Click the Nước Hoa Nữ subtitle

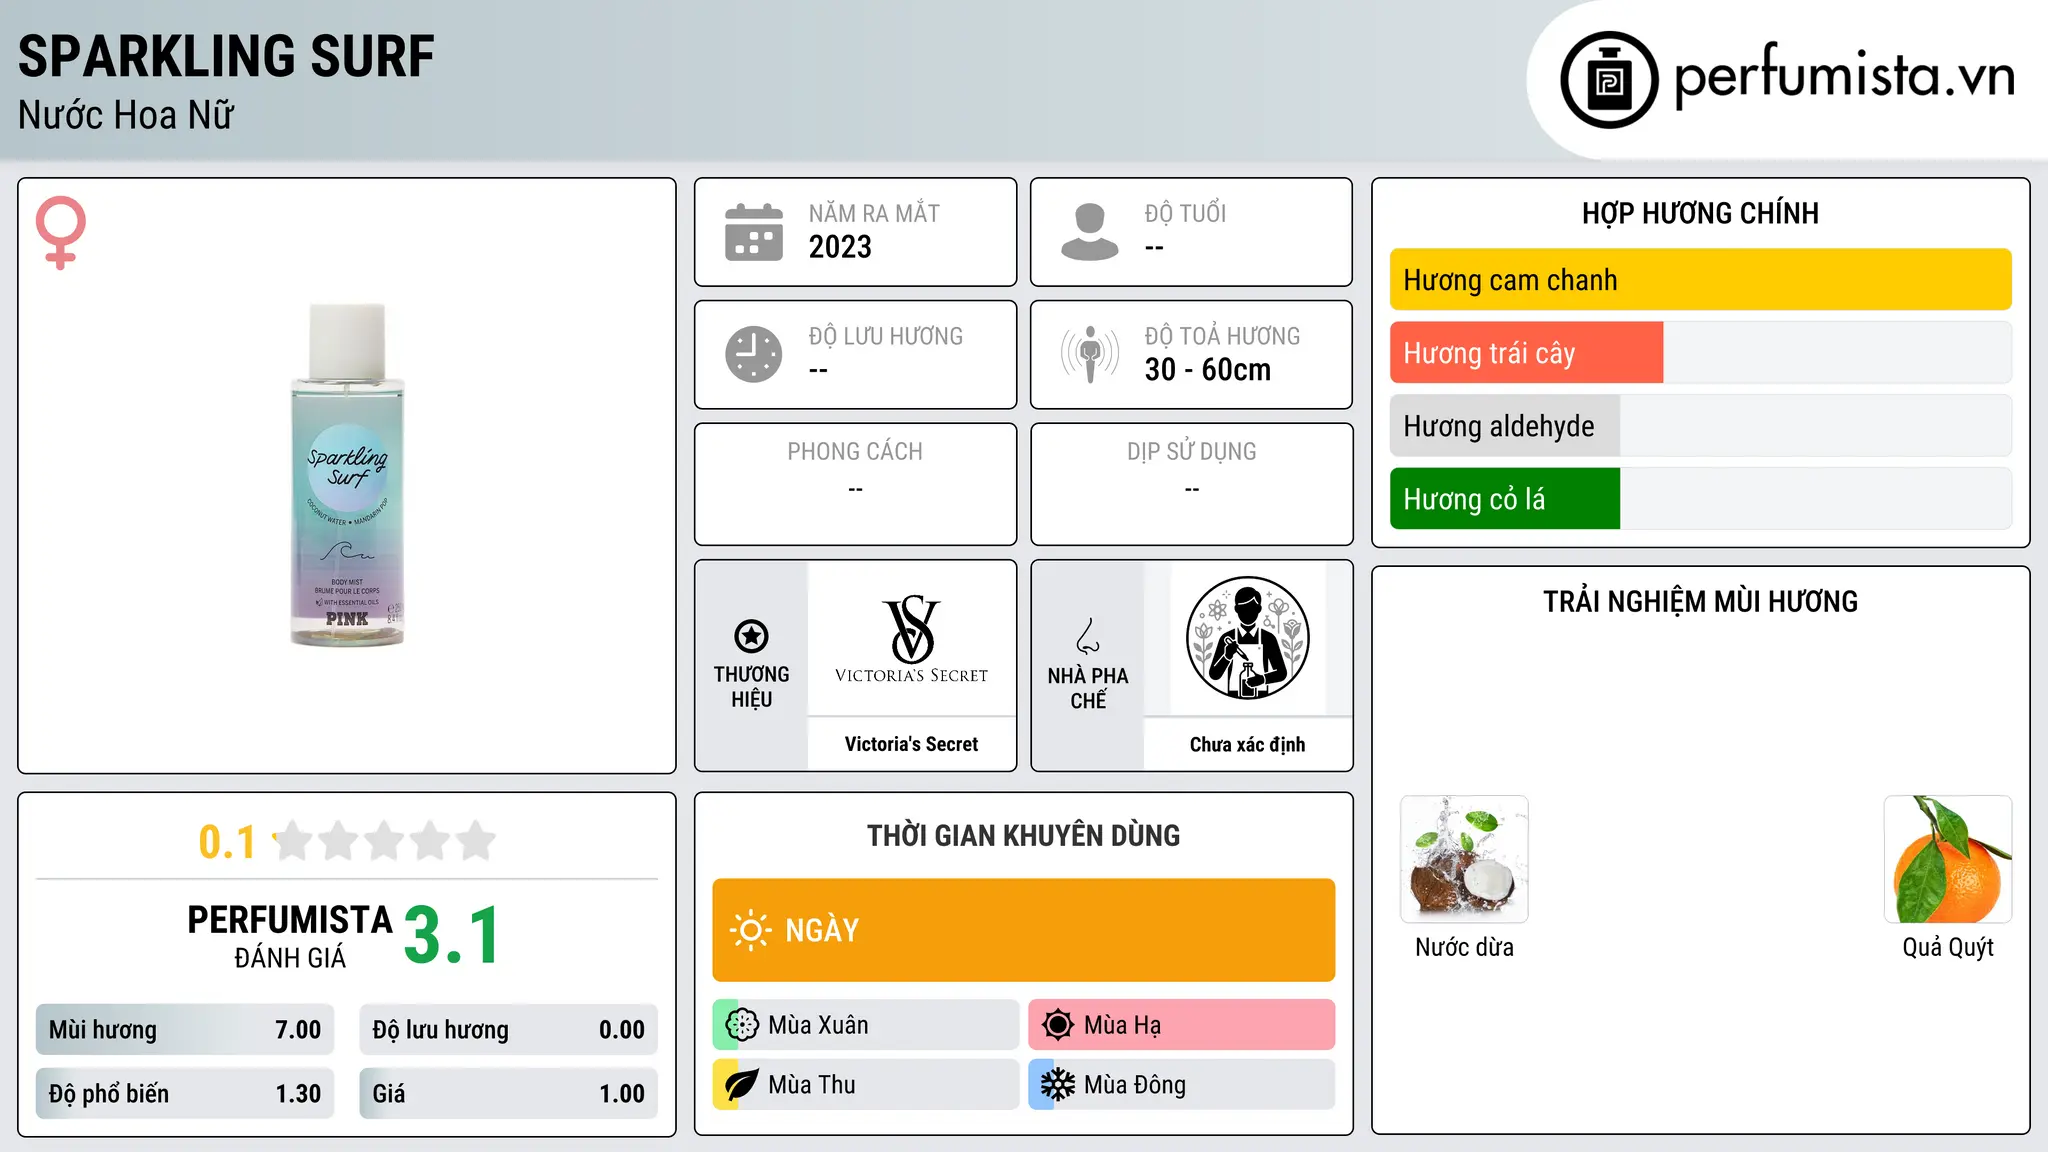[x=126, y=115]
